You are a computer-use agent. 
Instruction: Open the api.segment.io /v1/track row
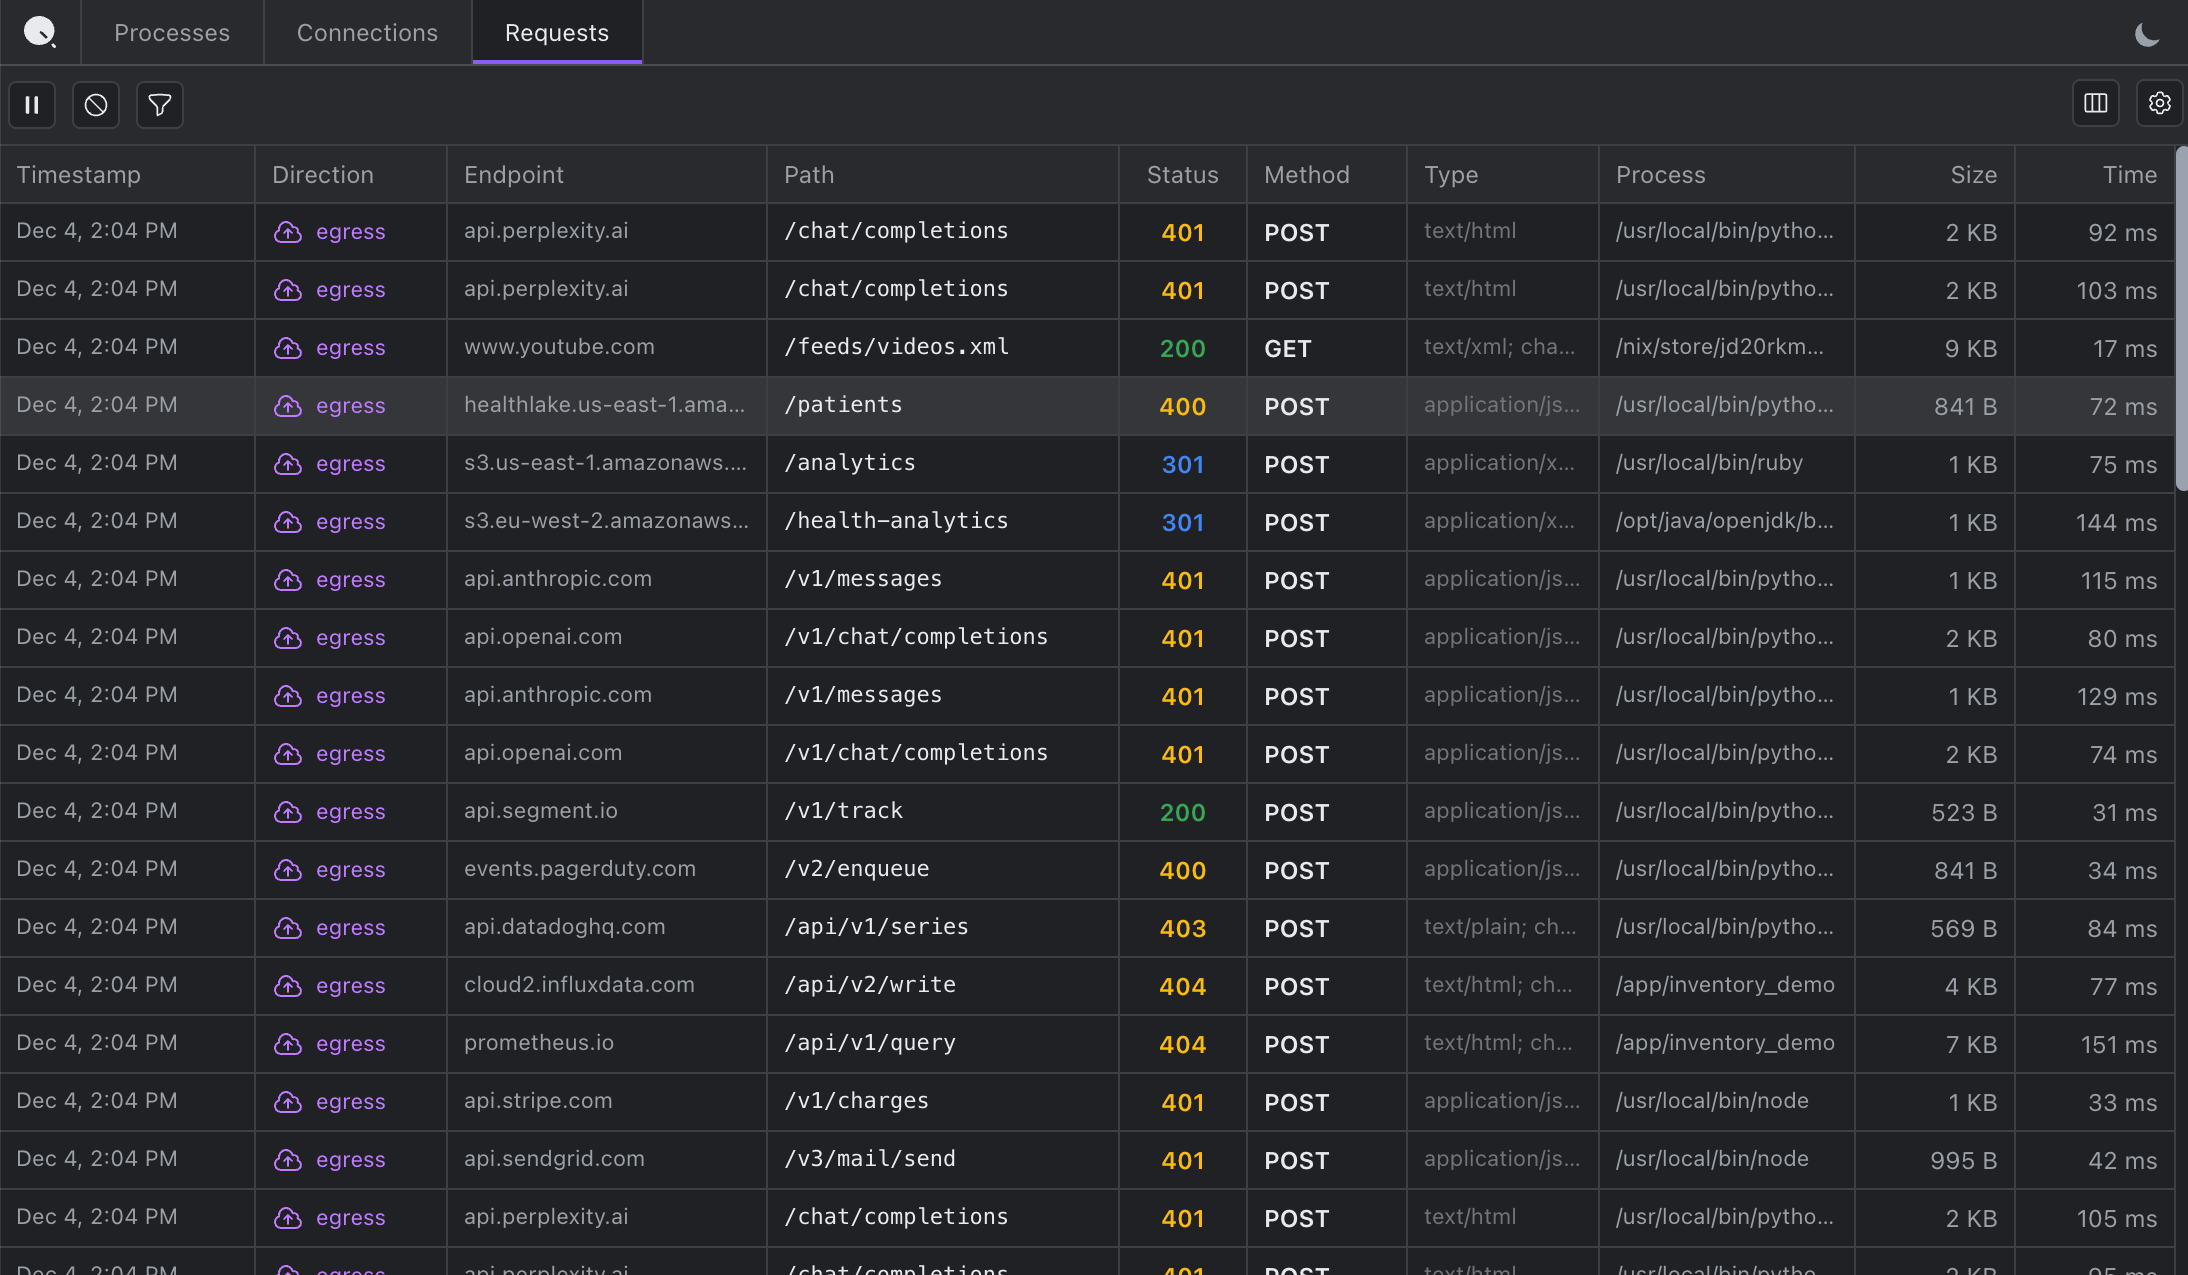click(842, 812)
